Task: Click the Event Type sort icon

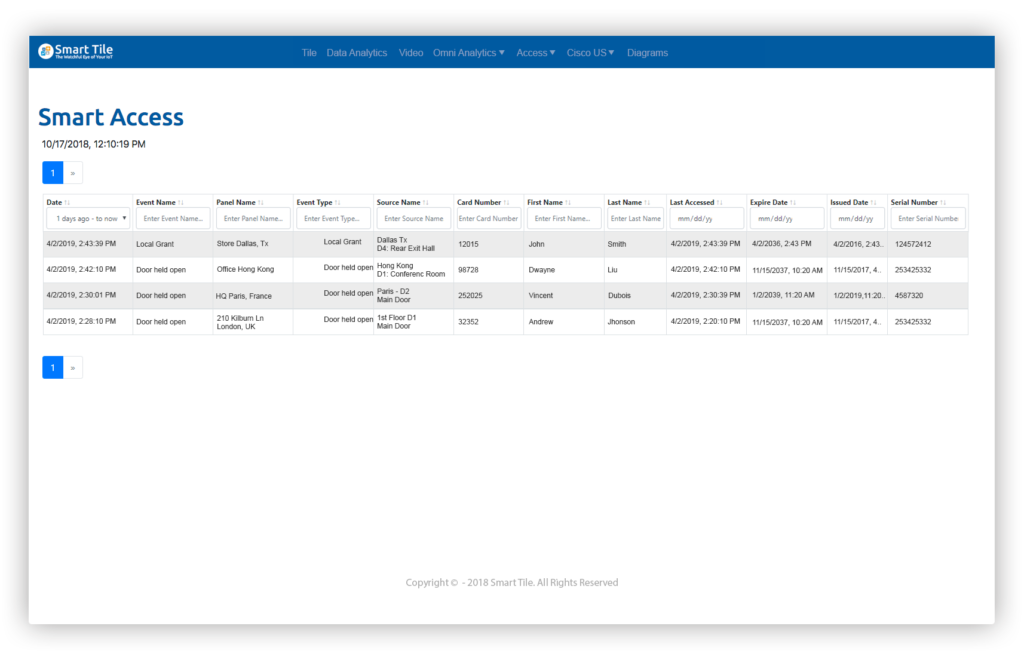Action: [x=338, y=201]
